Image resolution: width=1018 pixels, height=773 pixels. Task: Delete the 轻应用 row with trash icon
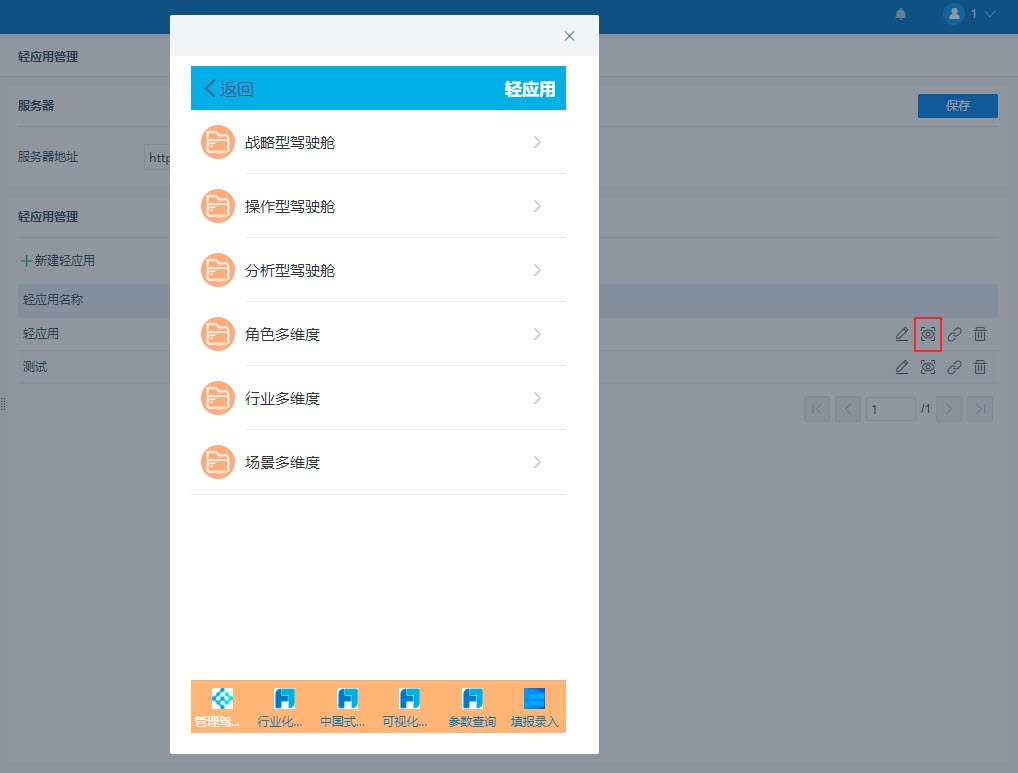[x=980, y=334]
